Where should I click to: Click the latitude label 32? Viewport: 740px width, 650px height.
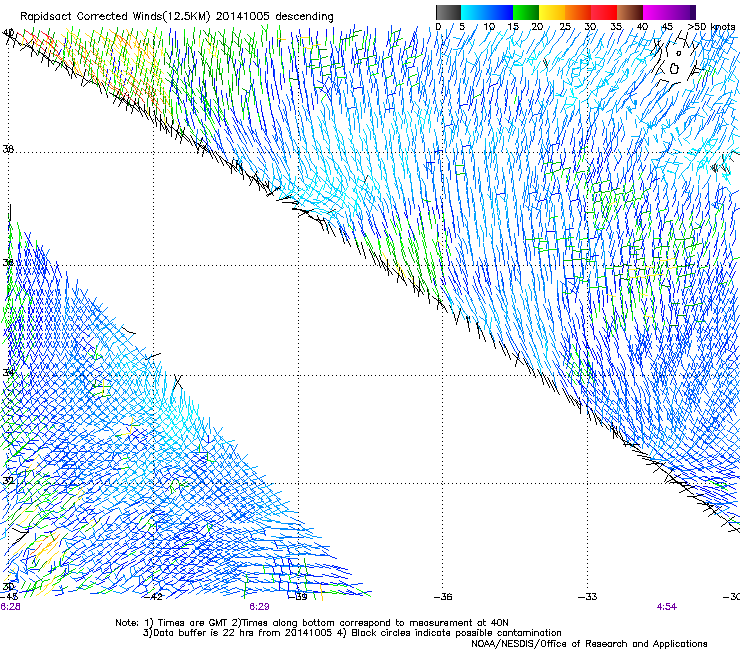coord(8,481)
